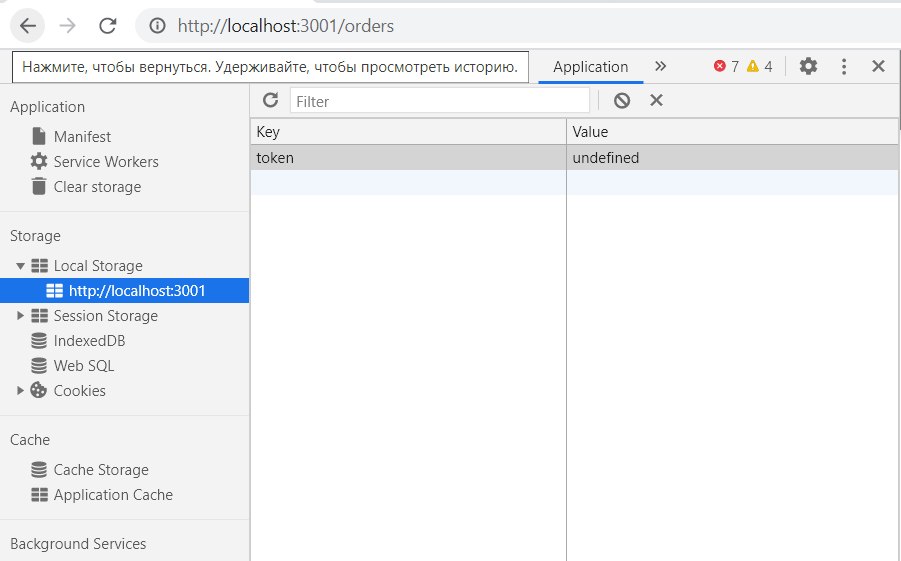Image resolution: width=901 pixels, height=561 pixels.
Task: Click the Session Storage table icon
Action: pyautogui.click(x=39, y=316)
